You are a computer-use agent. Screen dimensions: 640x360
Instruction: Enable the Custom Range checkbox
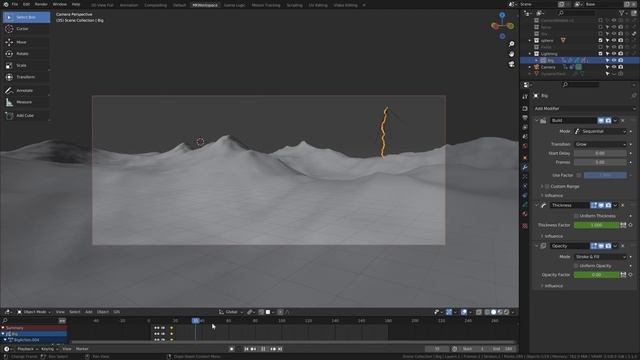(x=547, y=187)
